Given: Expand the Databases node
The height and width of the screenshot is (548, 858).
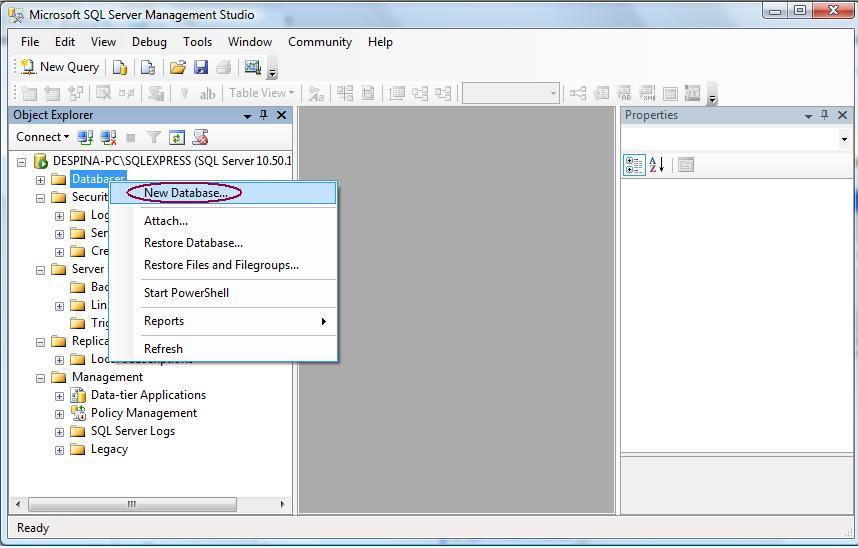Looking at the screenshot, I should tap(40, 180).
